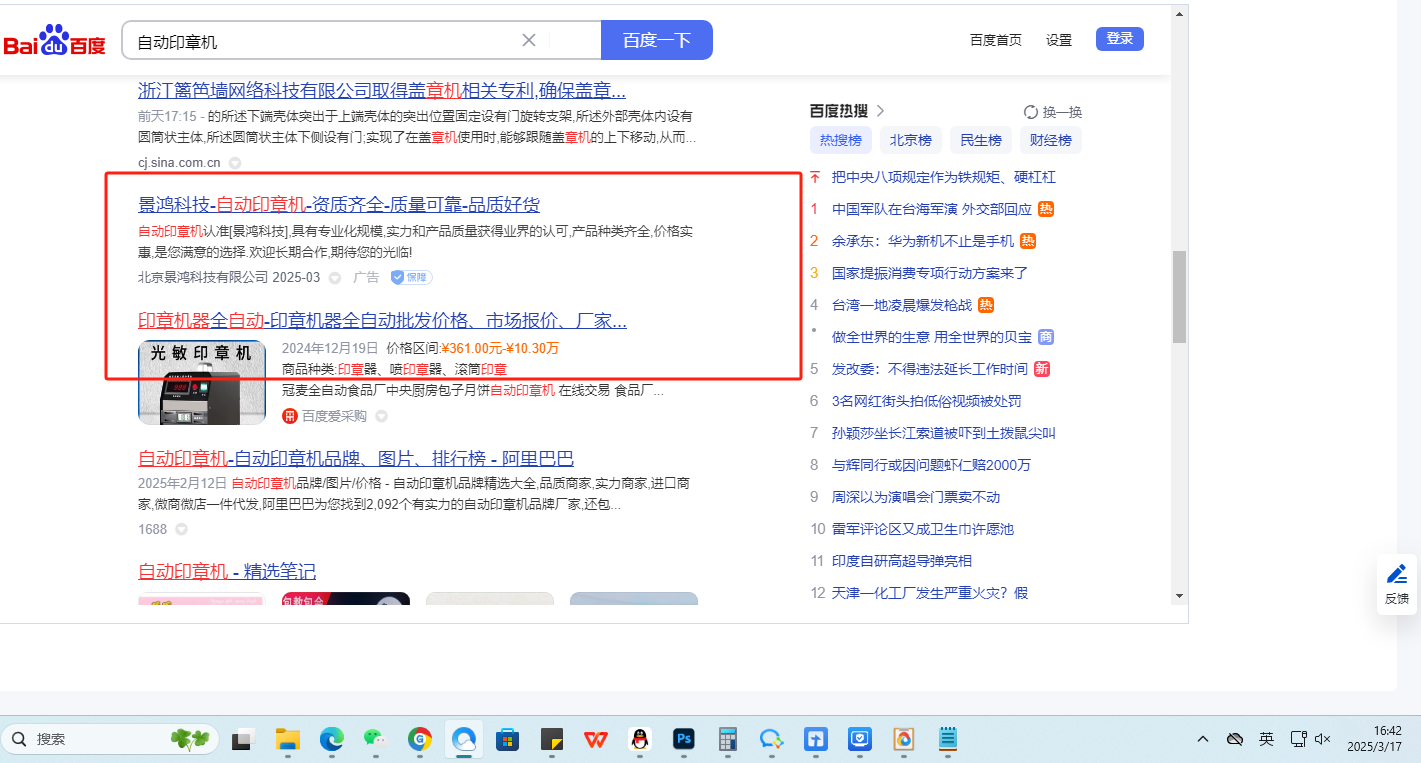Click the page vertical scrollbar thumb

tap(1179, 296)
